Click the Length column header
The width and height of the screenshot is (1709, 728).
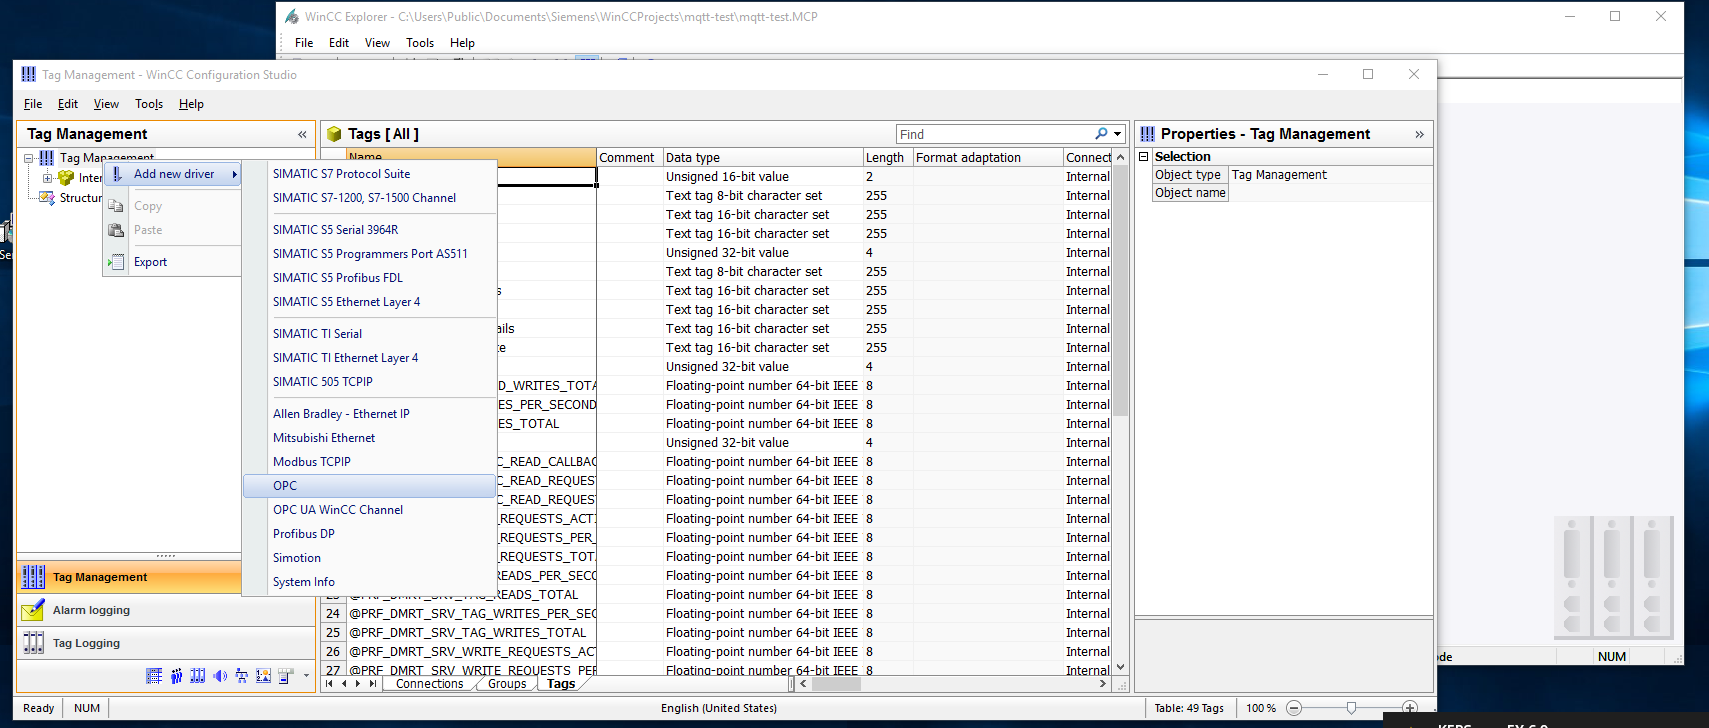coord(888,157)
